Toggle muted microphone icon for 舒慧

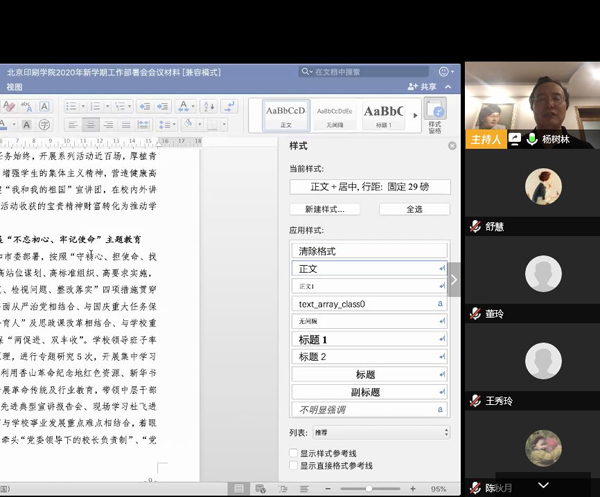tap(475, 227)
